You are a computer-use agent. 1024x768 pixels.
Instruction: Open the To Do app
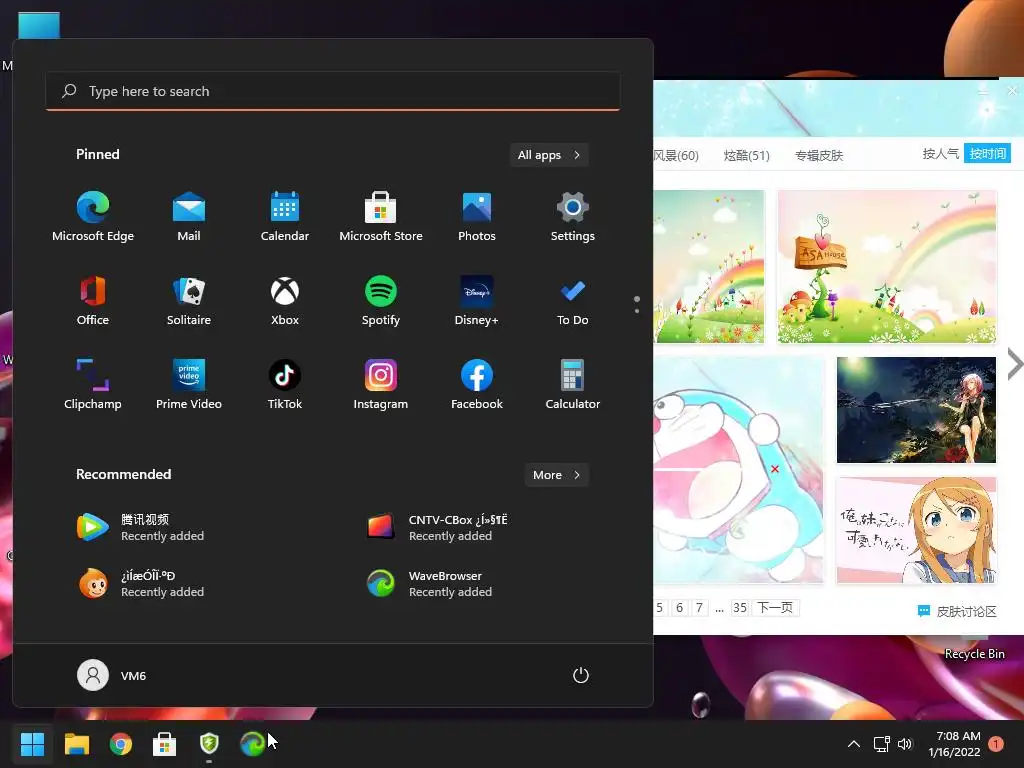[573, 300]
